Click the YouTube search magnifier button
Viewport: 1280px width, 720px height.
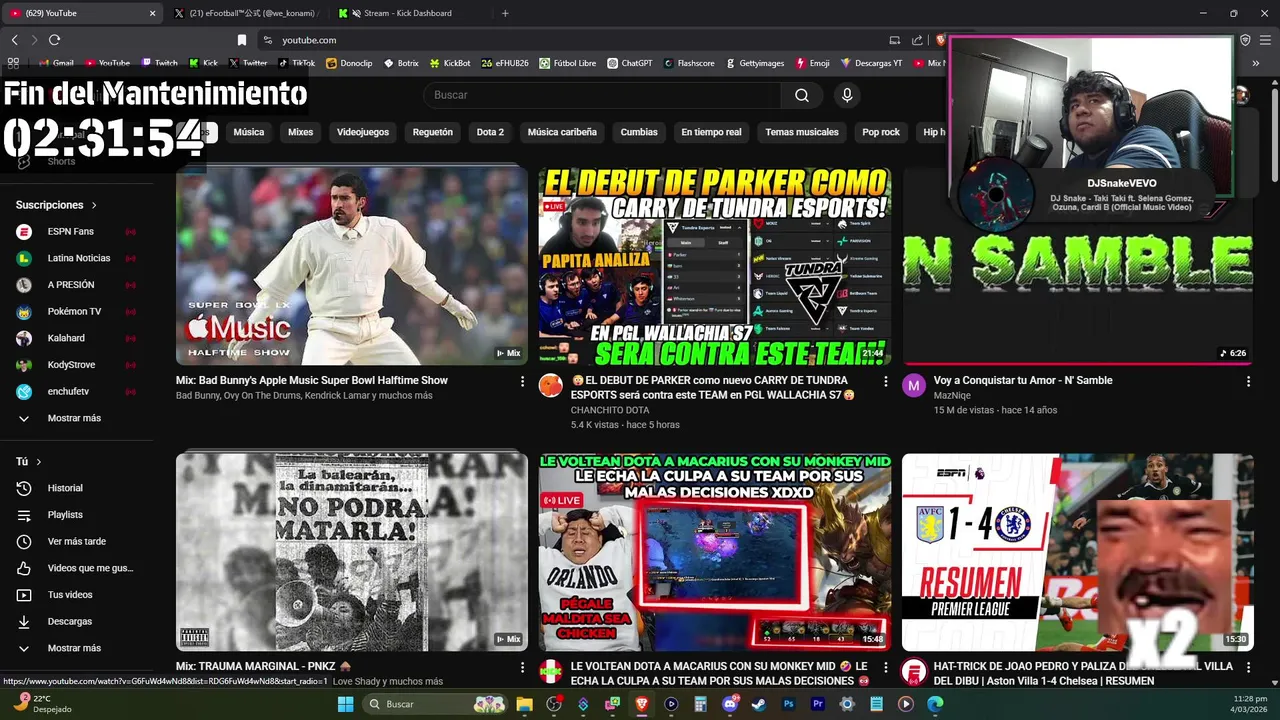[802, 95]
